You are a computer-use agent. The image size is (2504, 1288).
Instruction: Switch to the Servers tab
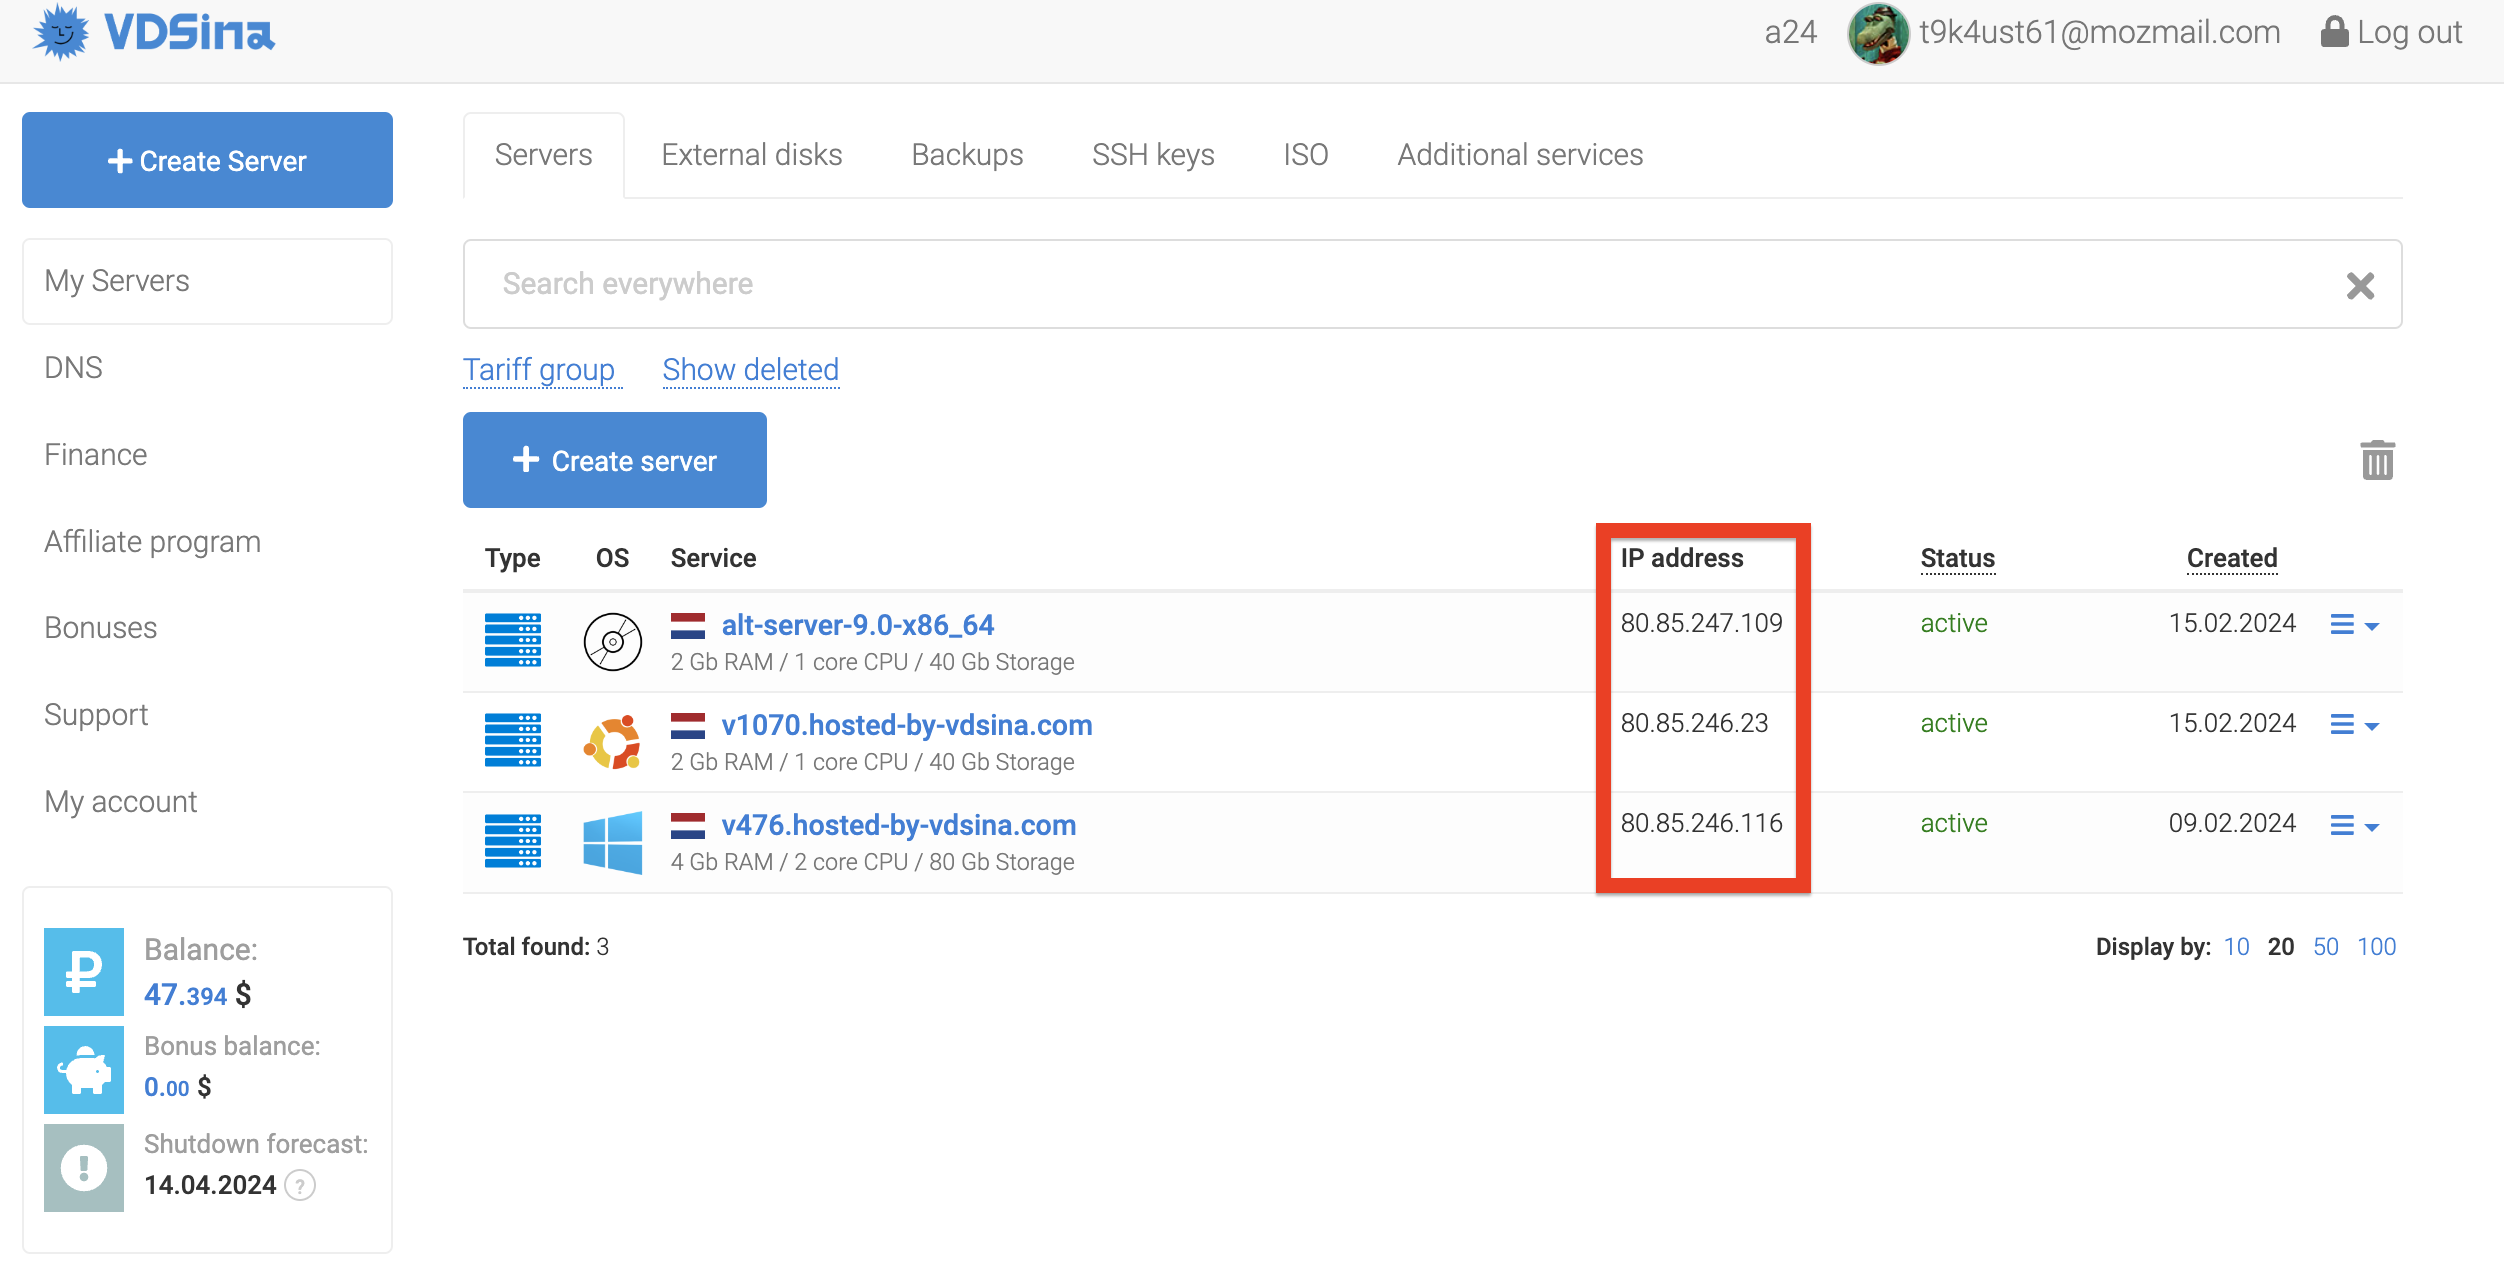[x=543, y=155]
